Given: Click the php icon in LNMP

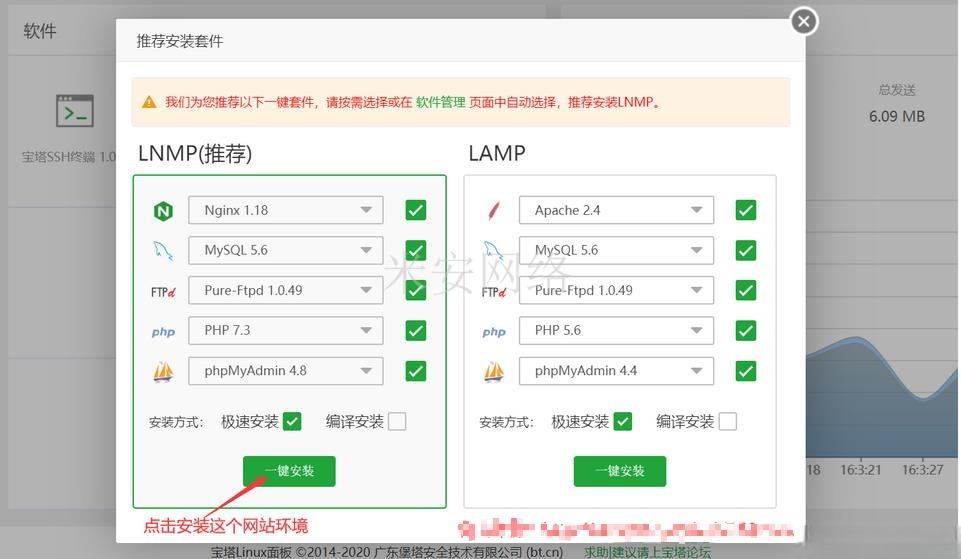Looking at the screenshot, I should 163,332.
